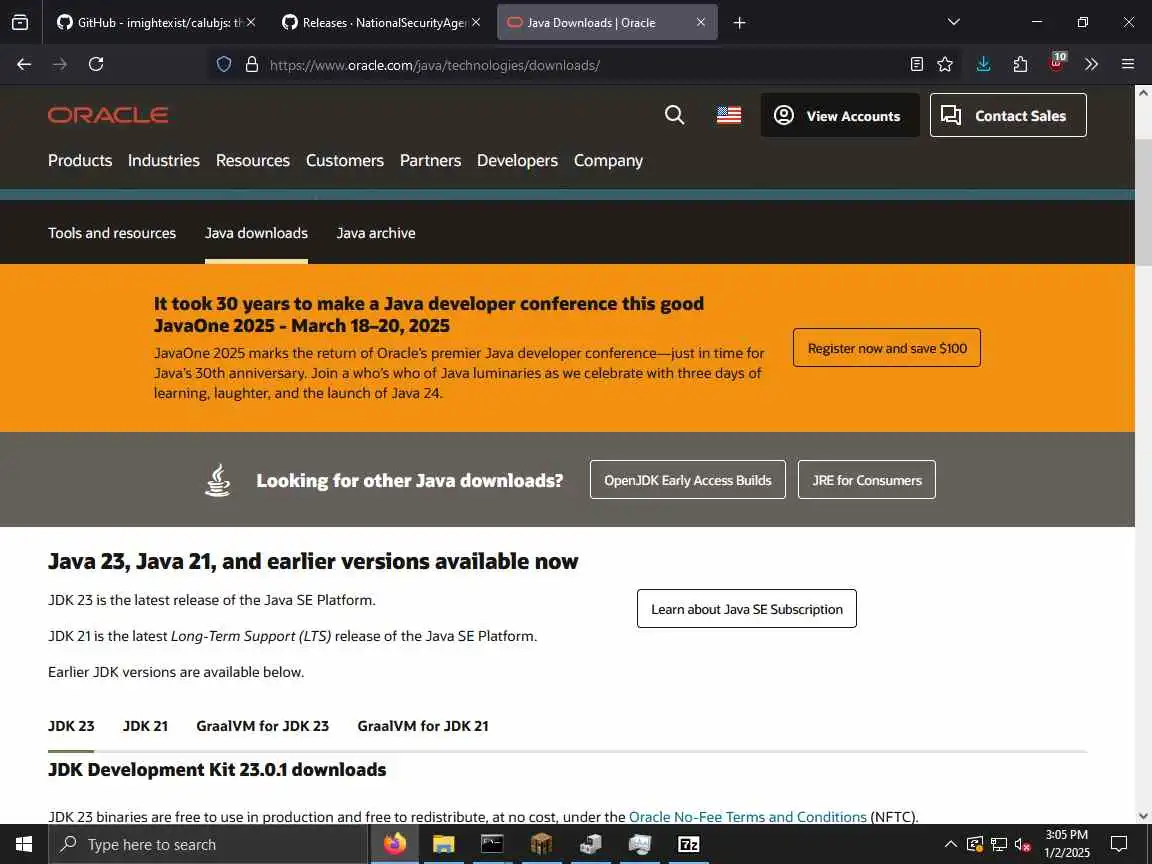Open the extensions puzzle icon
Screen dimensions: 1152x864
coord(1020,65)
